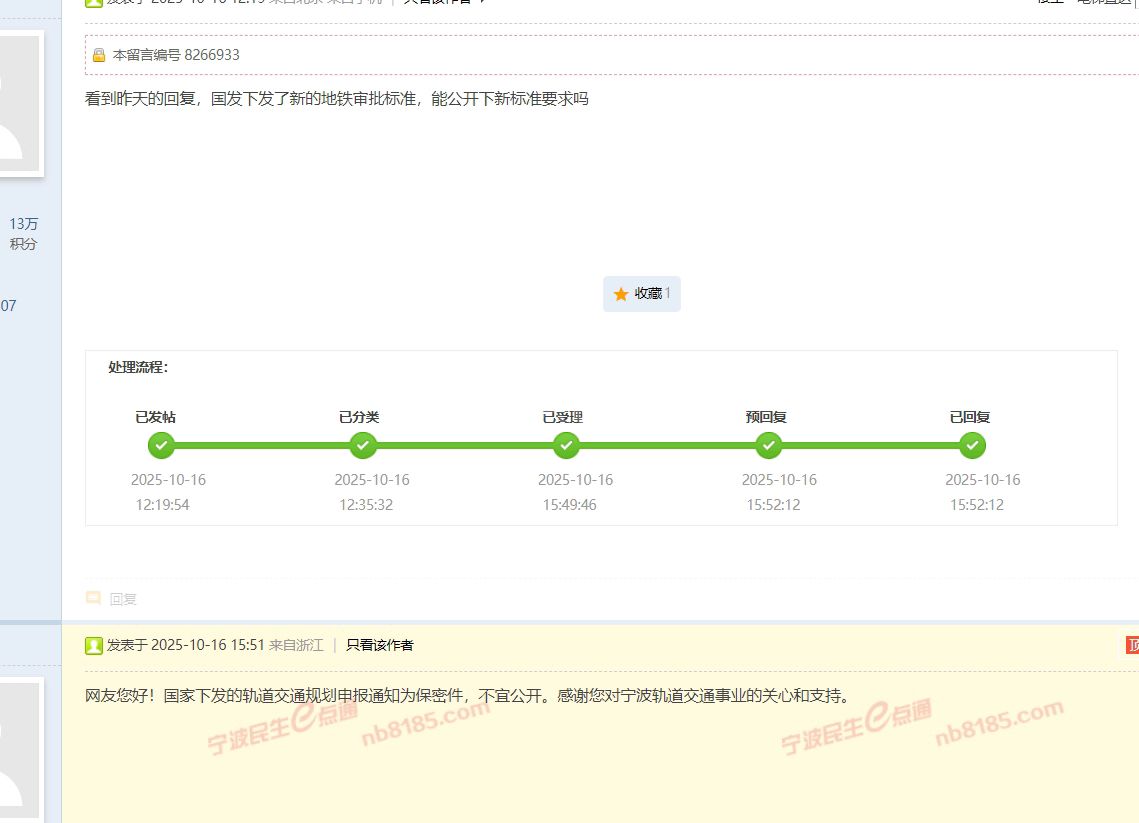Click the star 收藏 favorite button
The height and width of the screenshot is (823, 1139).
(x=641, y=294)
